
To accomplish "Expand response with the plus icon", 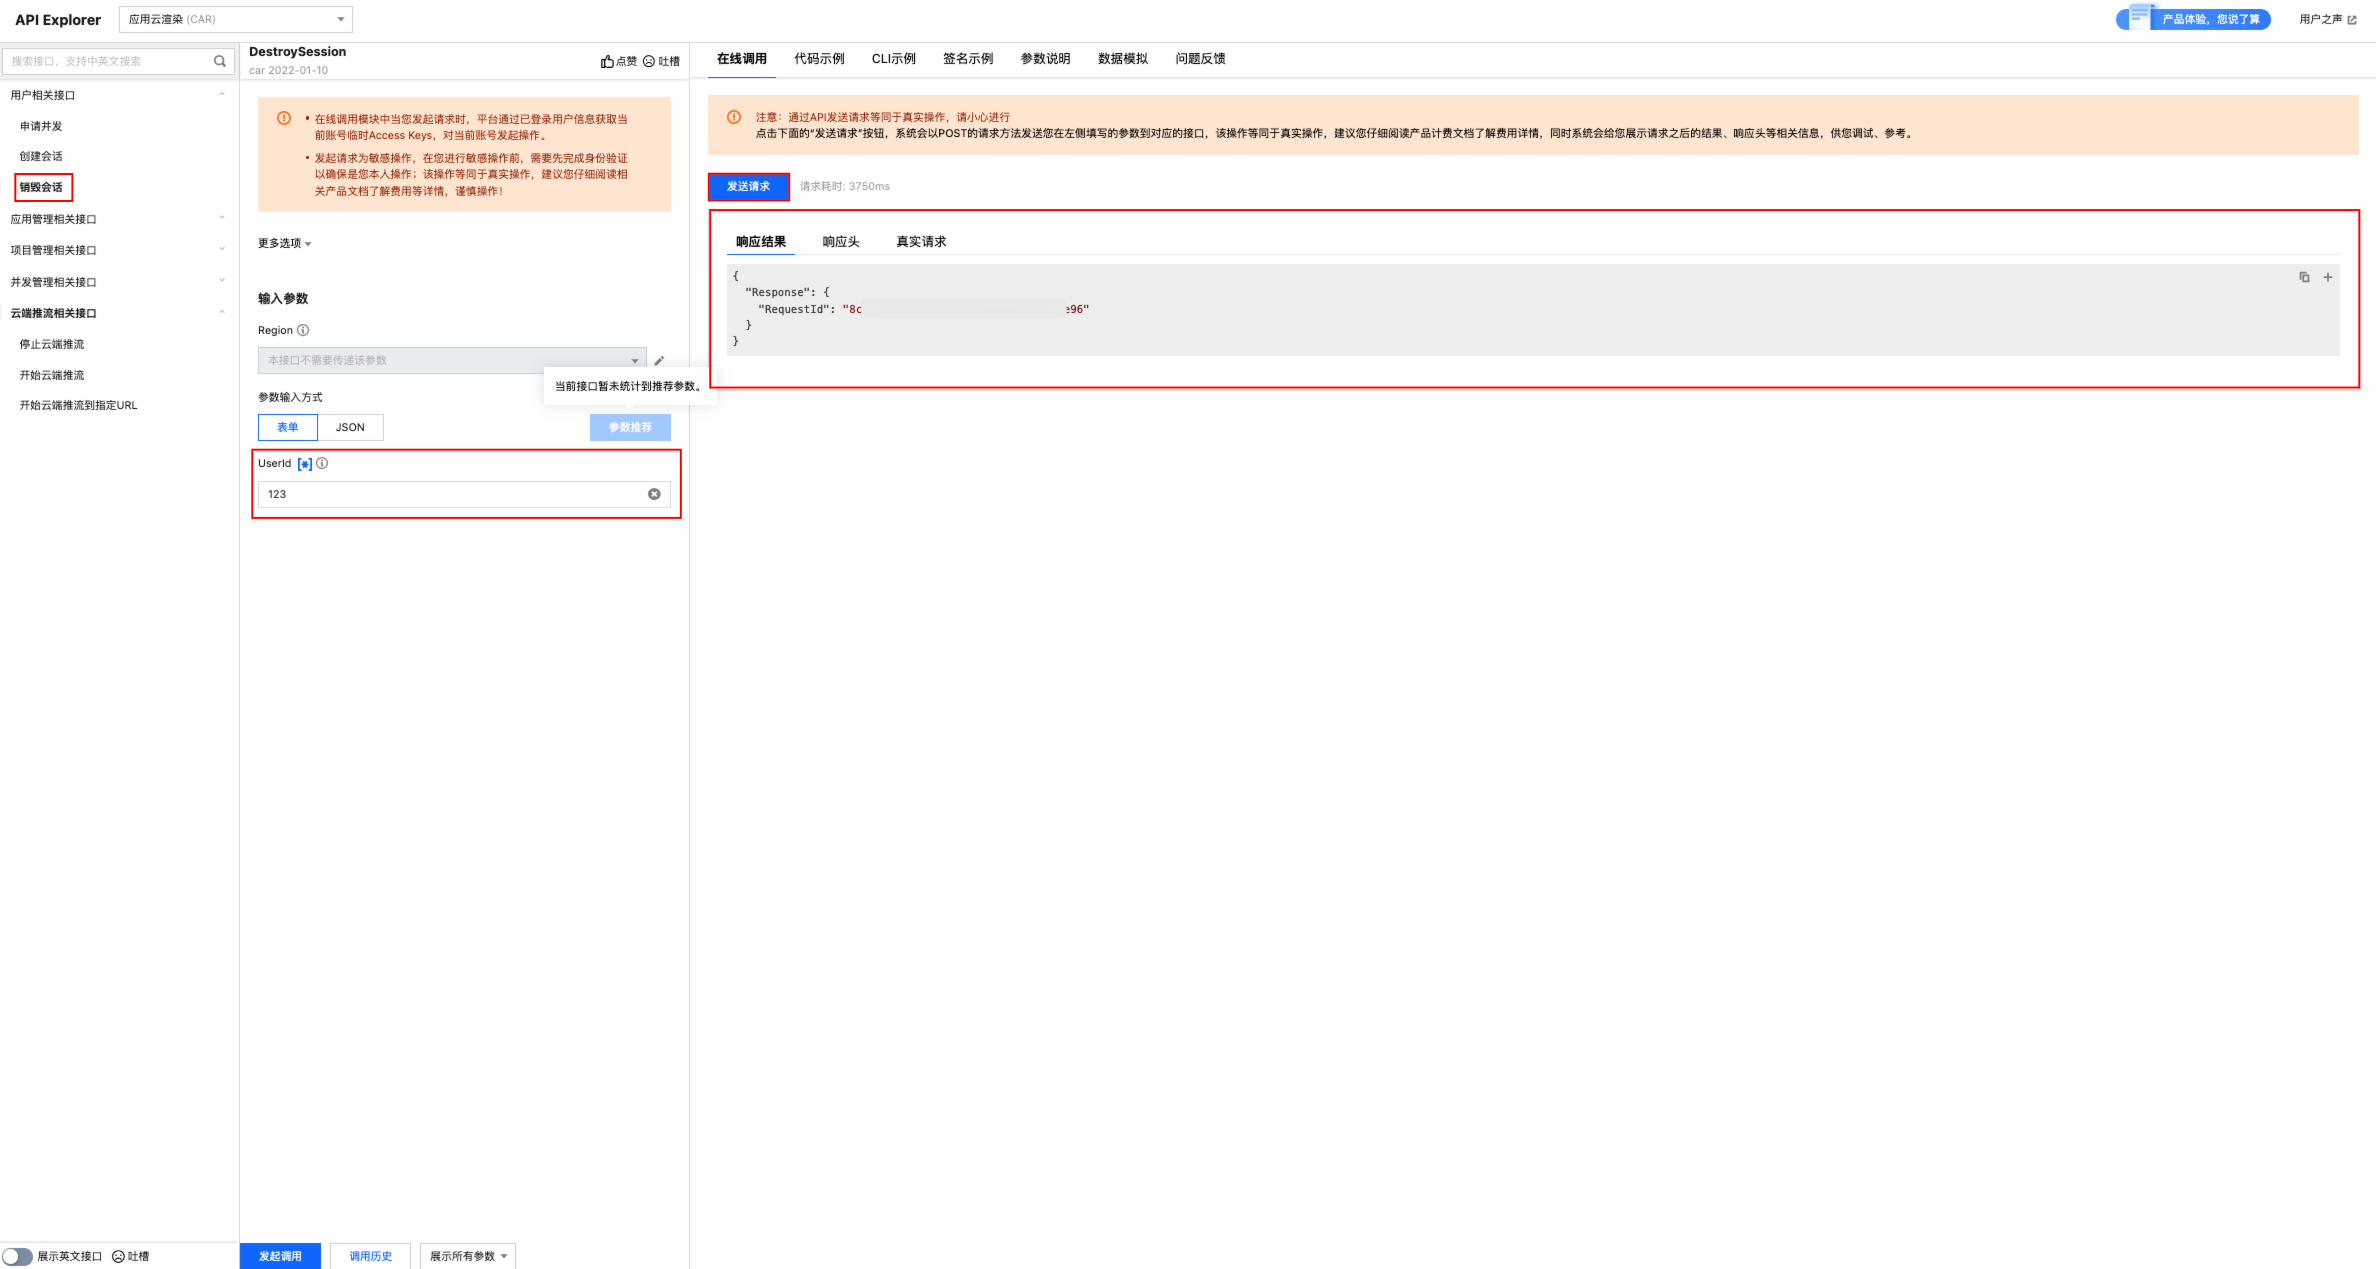I will tap(2328, 277).
